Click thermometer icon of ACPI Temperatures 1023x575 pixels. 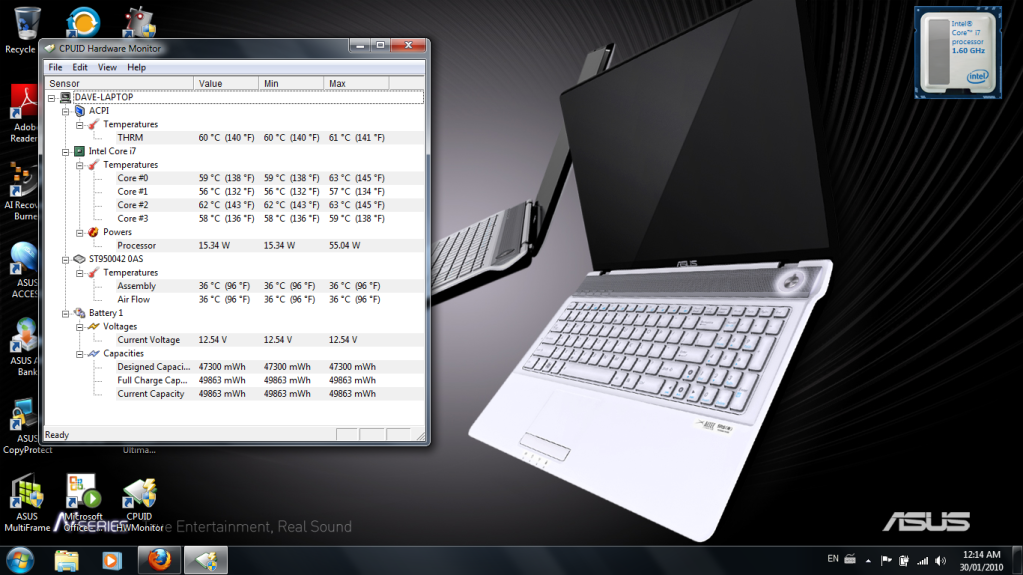click(x=94, y=124)
